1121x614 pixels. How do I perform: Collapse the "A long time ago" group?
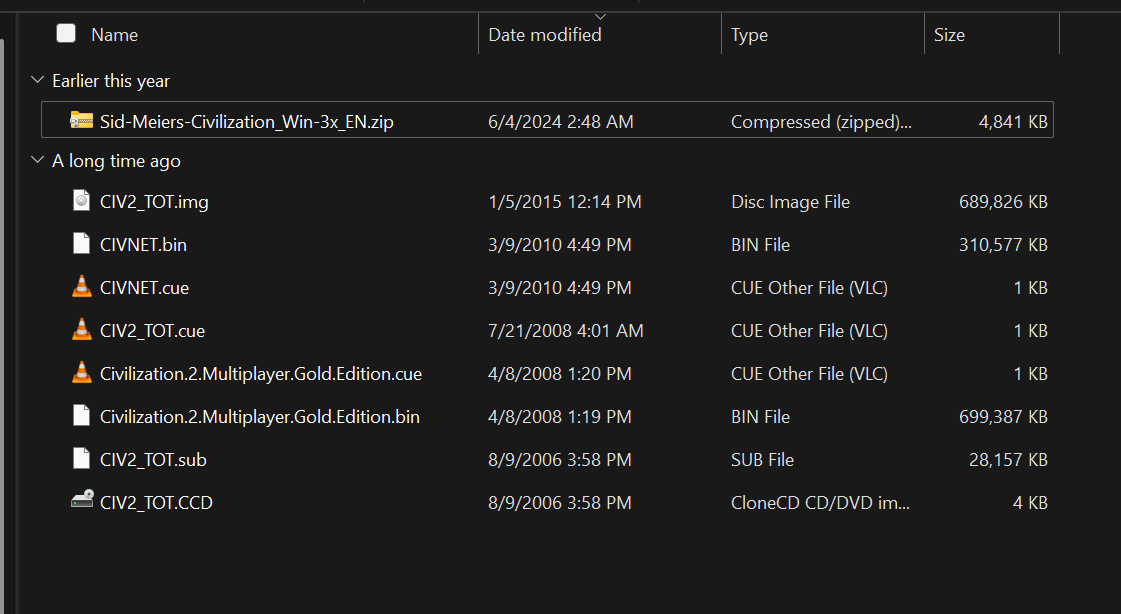38,160
